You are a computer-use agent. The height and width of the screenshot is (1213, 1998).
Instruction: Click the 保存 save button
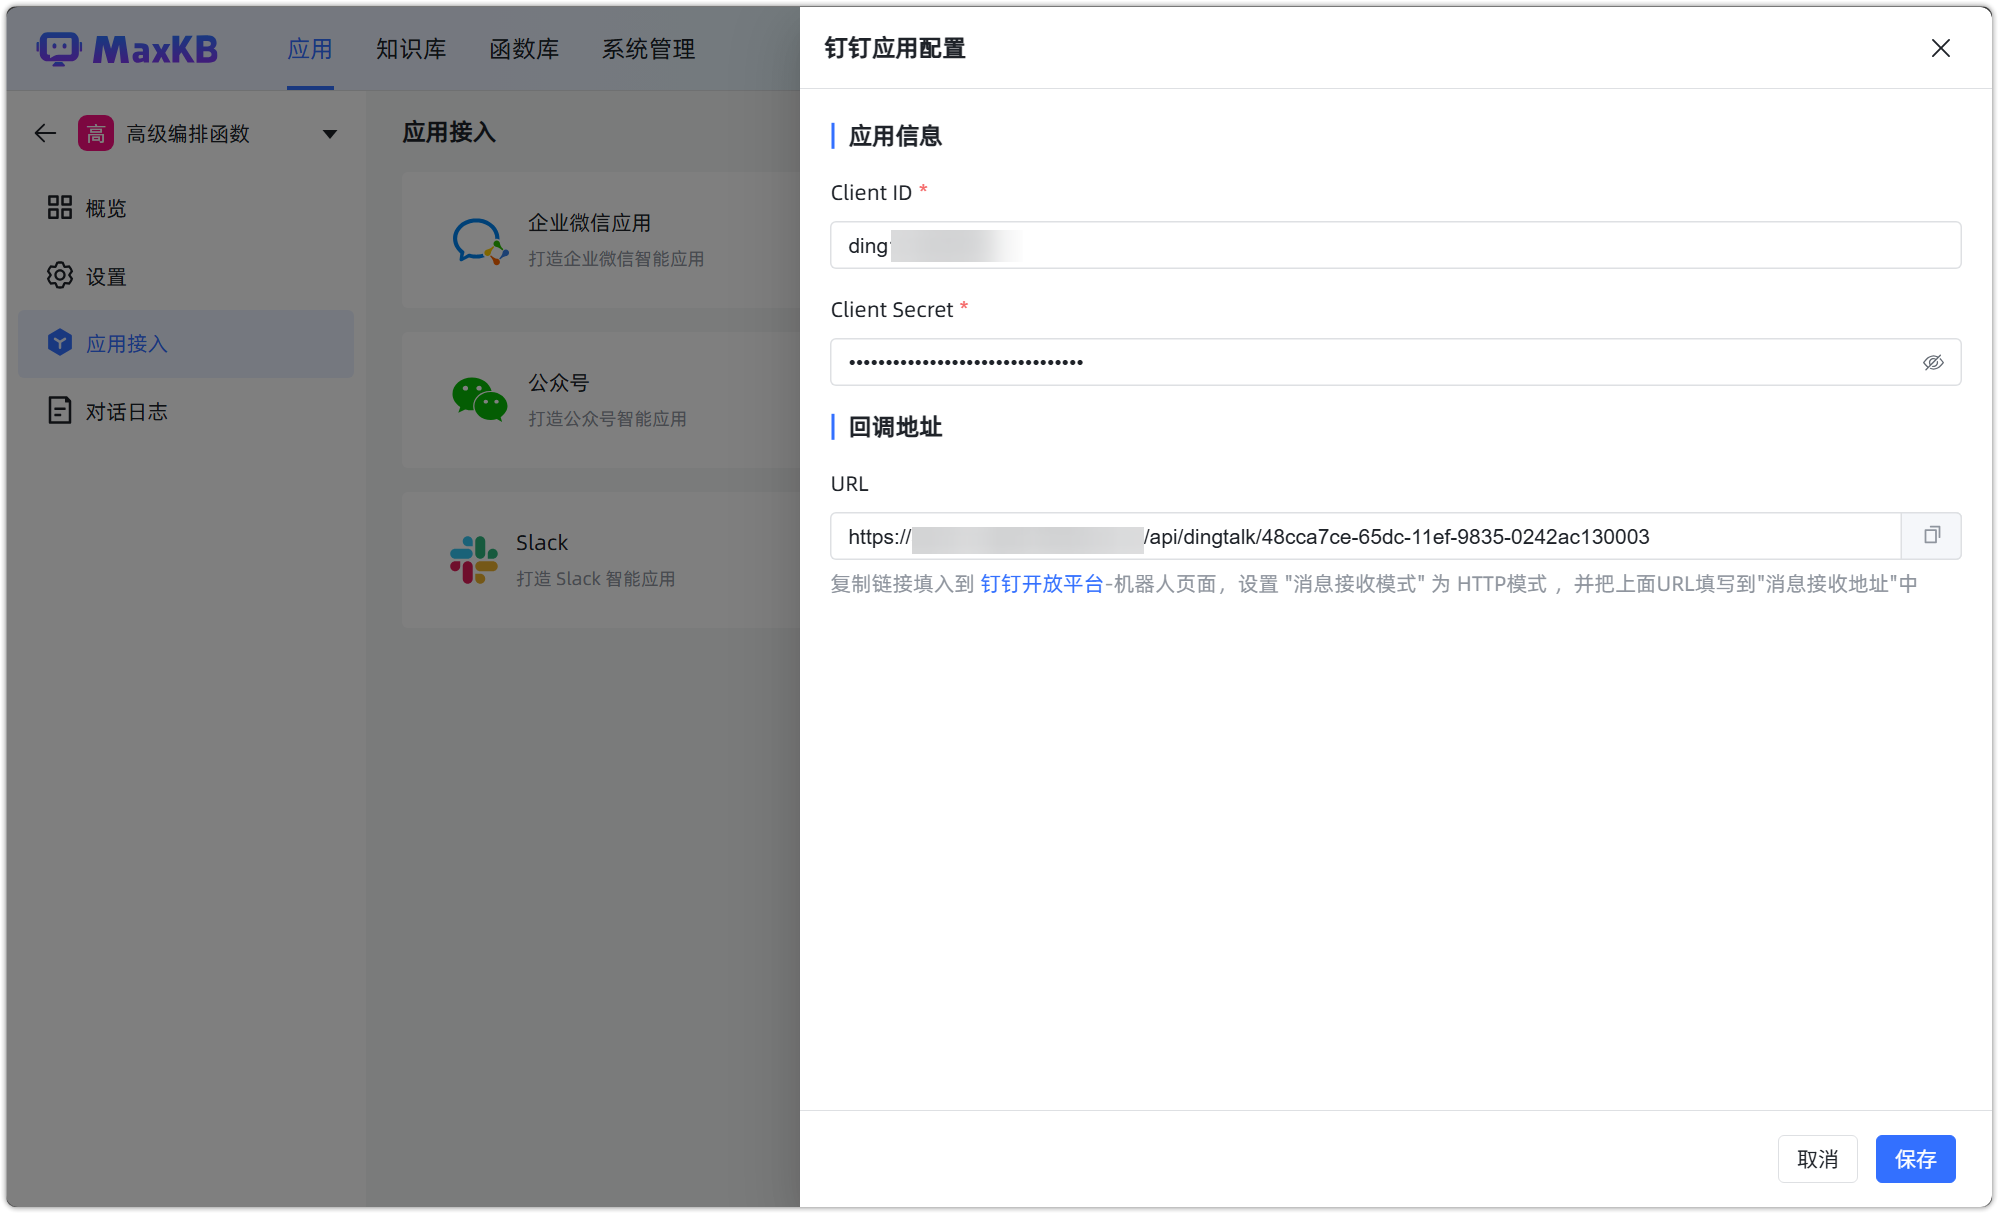(x=1915, y=1158)
